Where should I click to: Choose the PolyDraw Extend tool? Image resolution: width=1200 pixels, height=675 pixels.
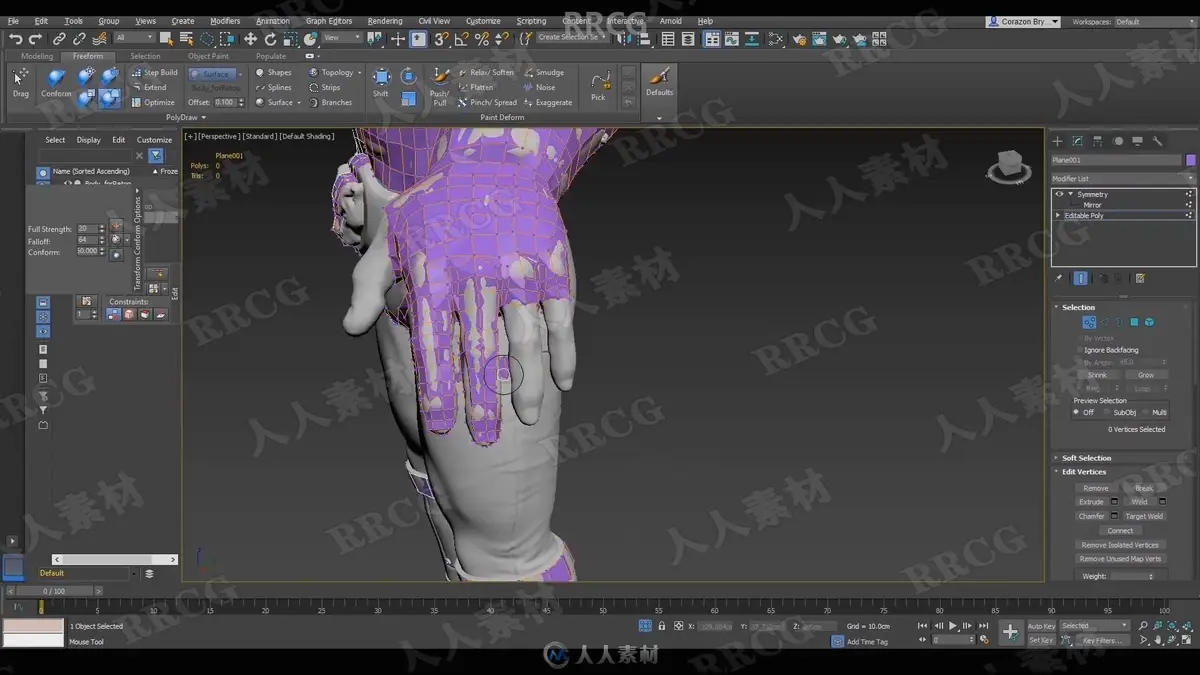pos(150,88)
